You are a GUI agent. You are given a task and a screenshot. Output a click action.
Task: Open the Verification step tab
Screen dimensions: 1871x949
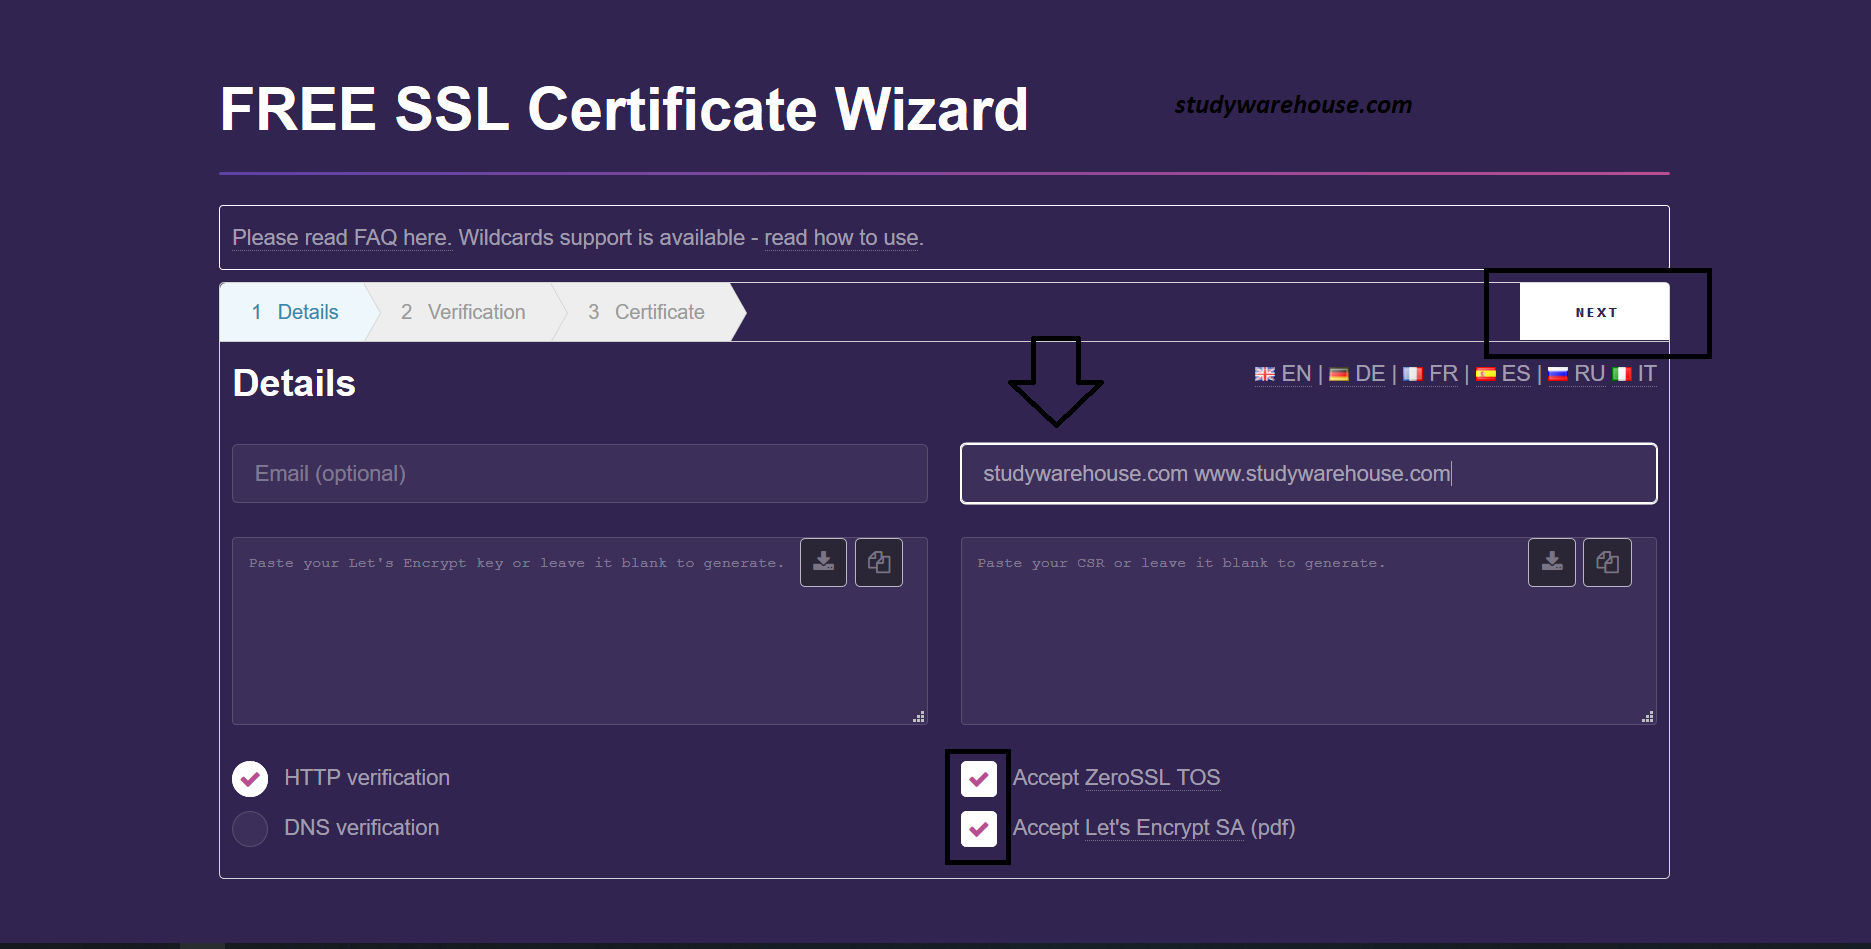point(463,312)
